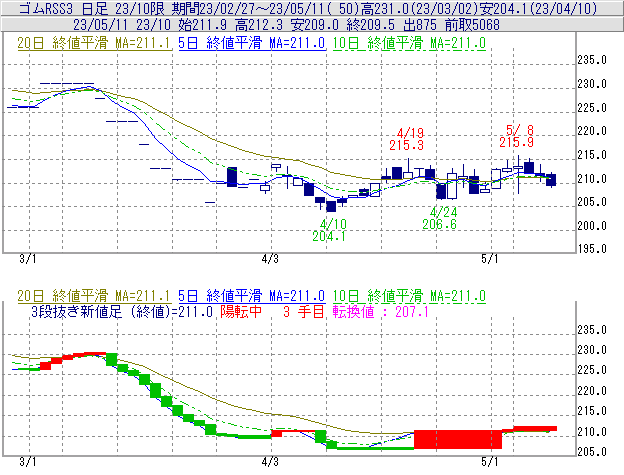The height and width of the screenshot is (475, 624).
Task: Click the red 3 手目 text
Action: pyautogui.click(x=304, y=311)
